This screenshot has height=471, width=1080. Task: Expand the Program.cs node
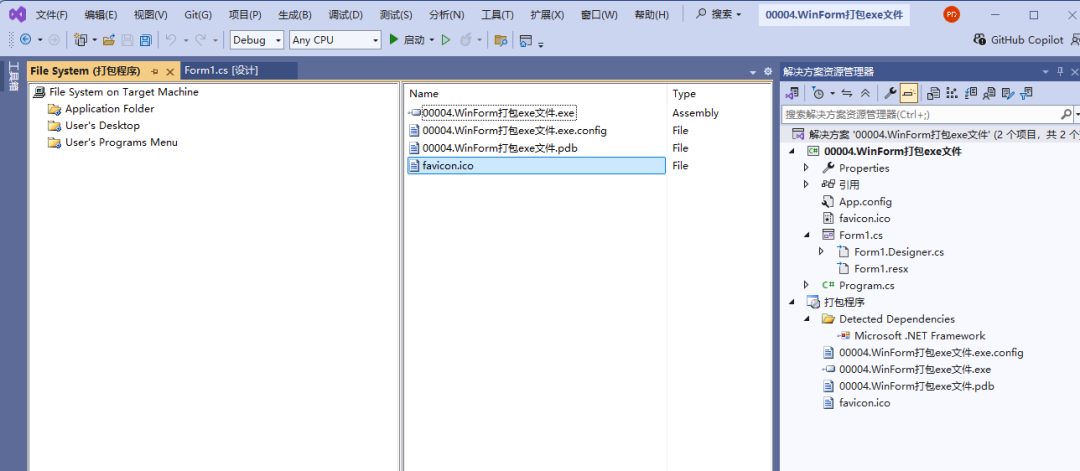coord(807,285)
